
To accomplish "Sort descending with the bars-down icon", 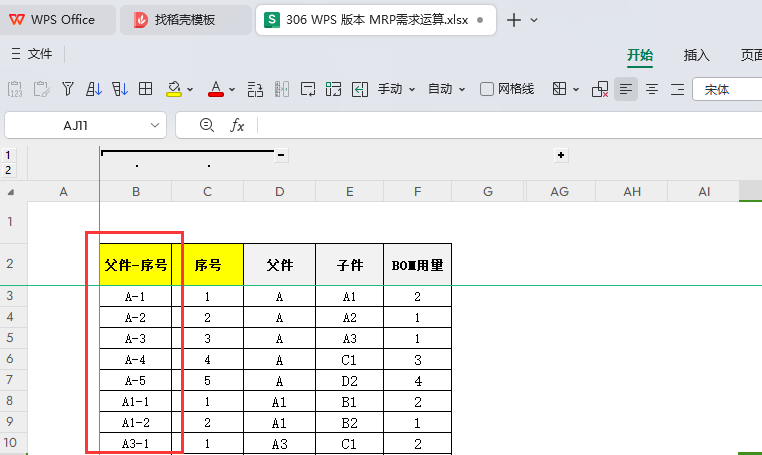I will coord(120,89).
